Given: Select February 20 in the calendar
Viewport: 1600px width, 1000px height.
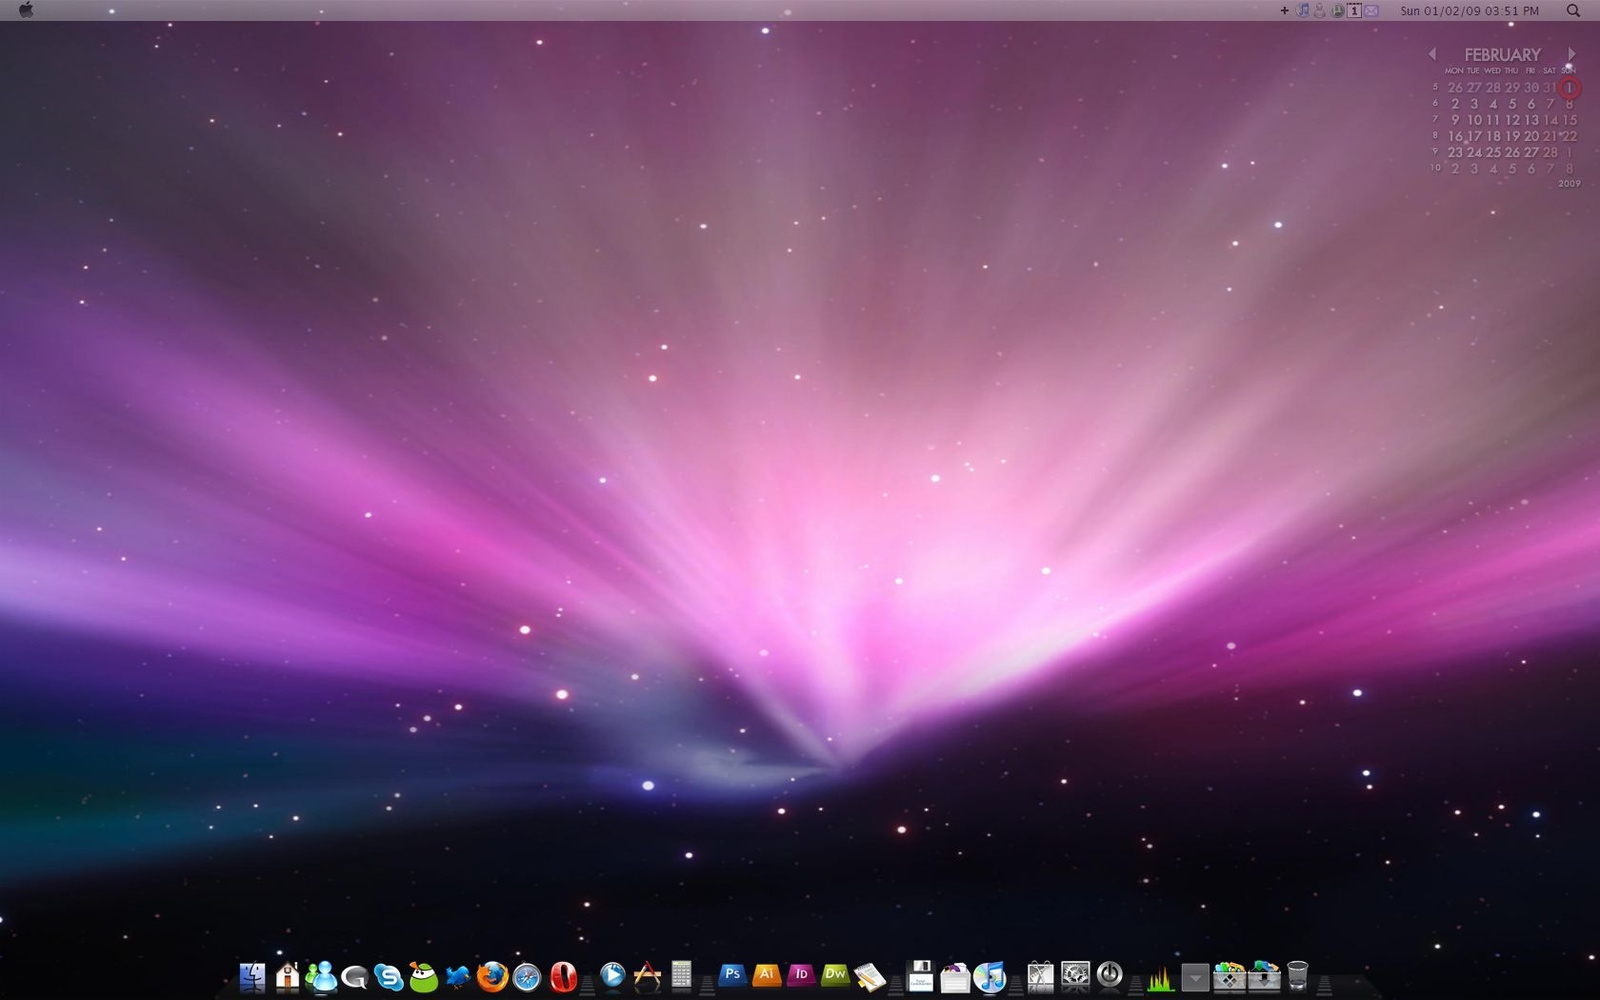Looking at the screenshot, I should [x=1531, y=136].
